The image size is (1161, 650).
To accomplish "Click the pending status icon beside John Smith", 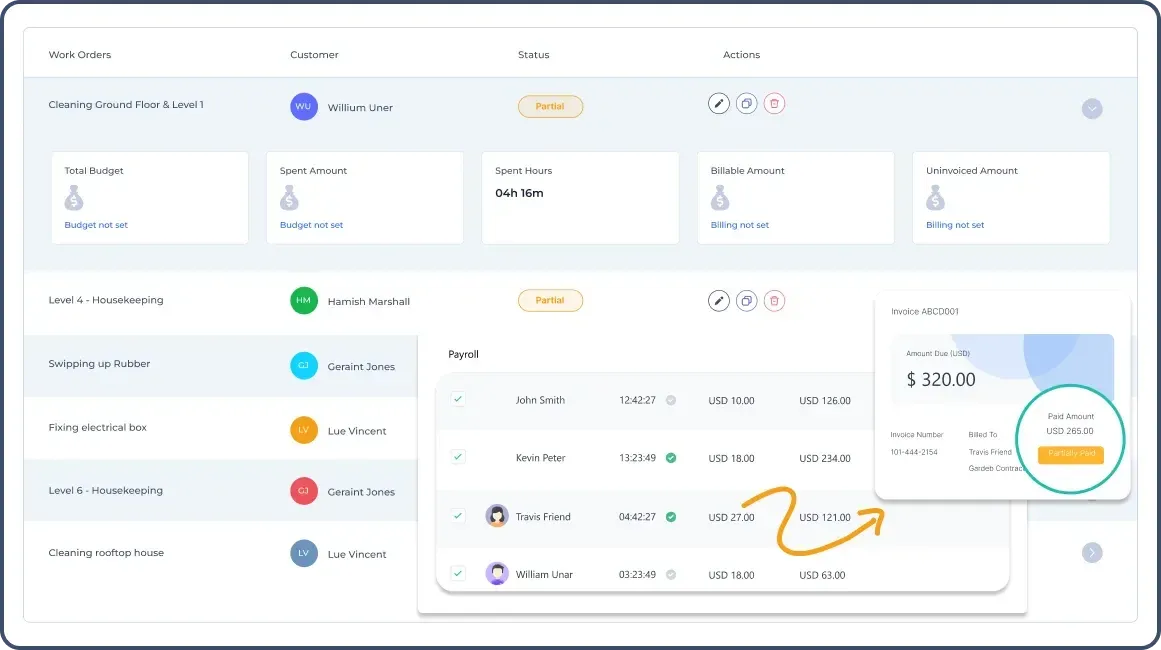I will point(671,400).
